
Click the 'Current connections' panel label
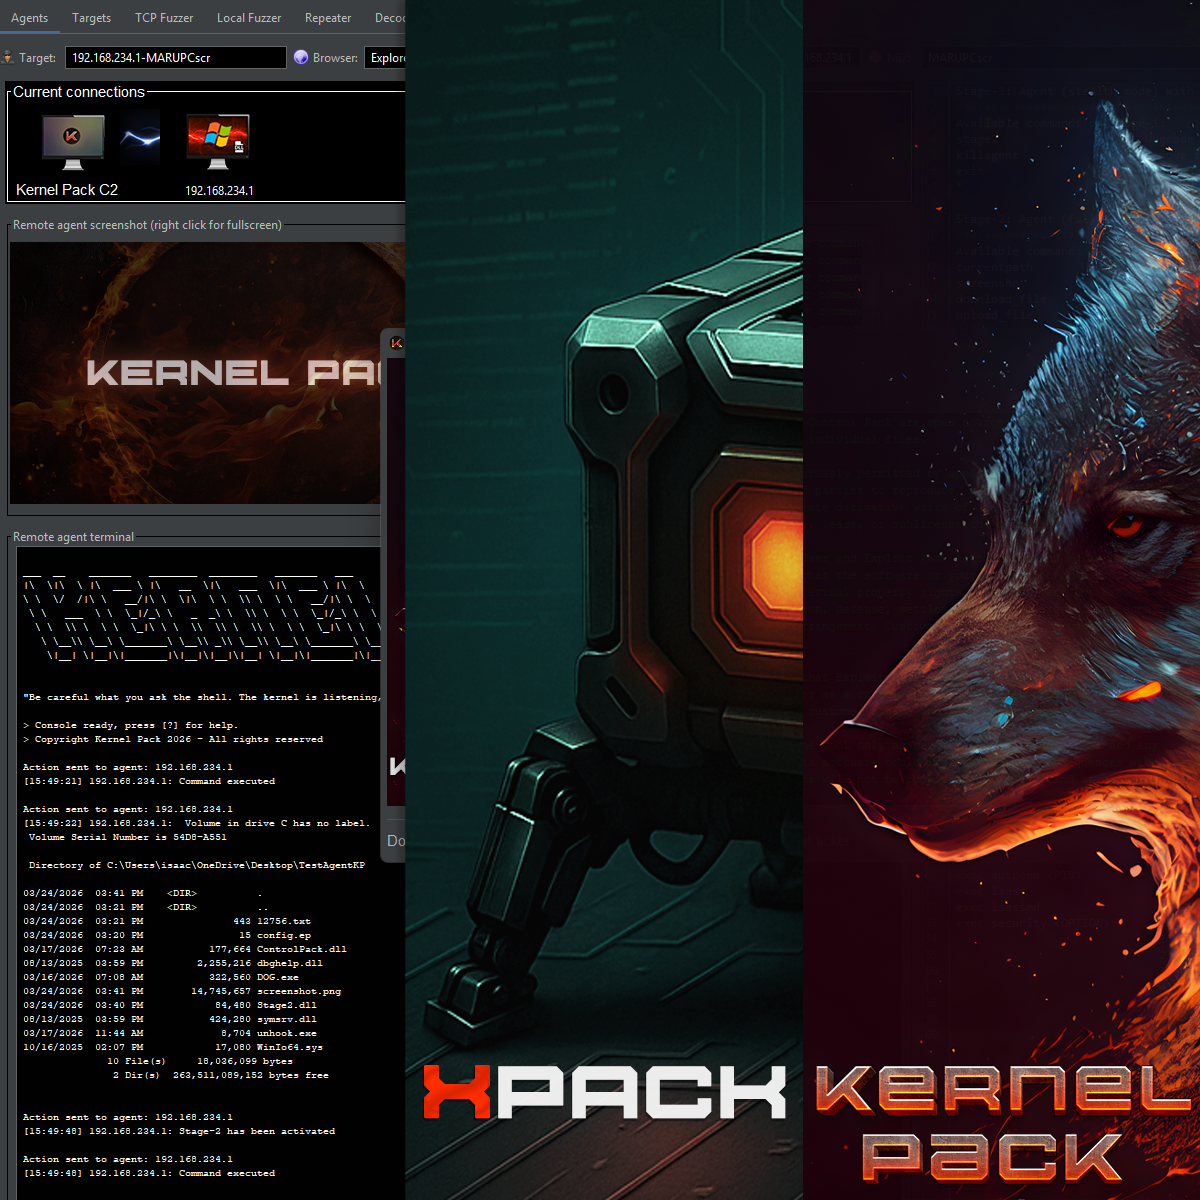(x=79, y=92)
